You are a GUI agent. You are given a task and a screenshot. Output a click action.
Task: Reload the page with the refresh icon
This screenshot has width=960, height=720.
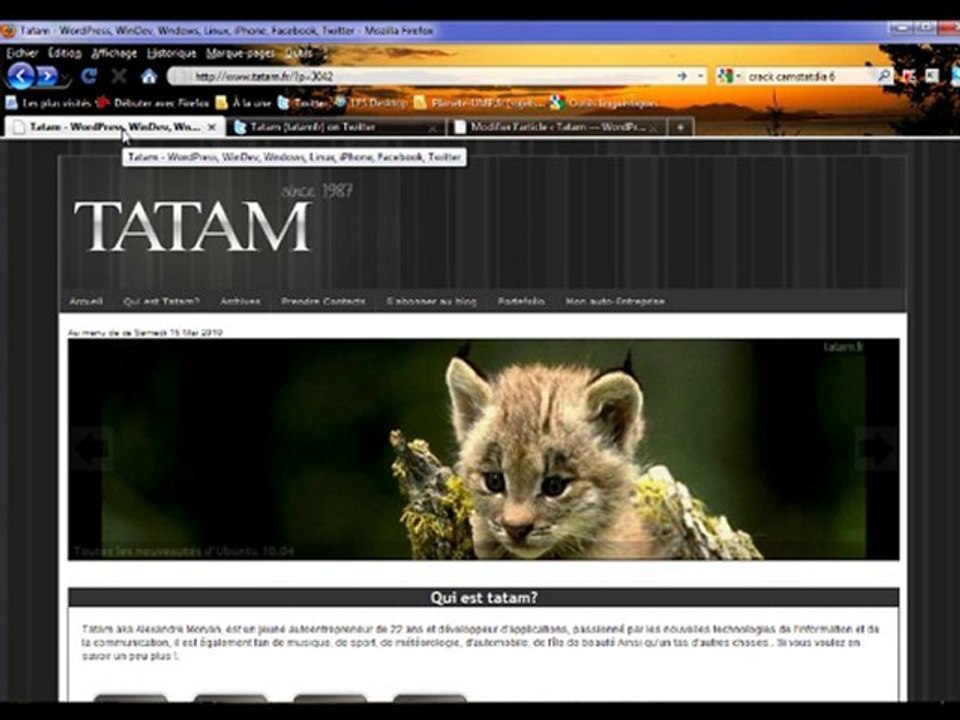click(x=89, y=76)
